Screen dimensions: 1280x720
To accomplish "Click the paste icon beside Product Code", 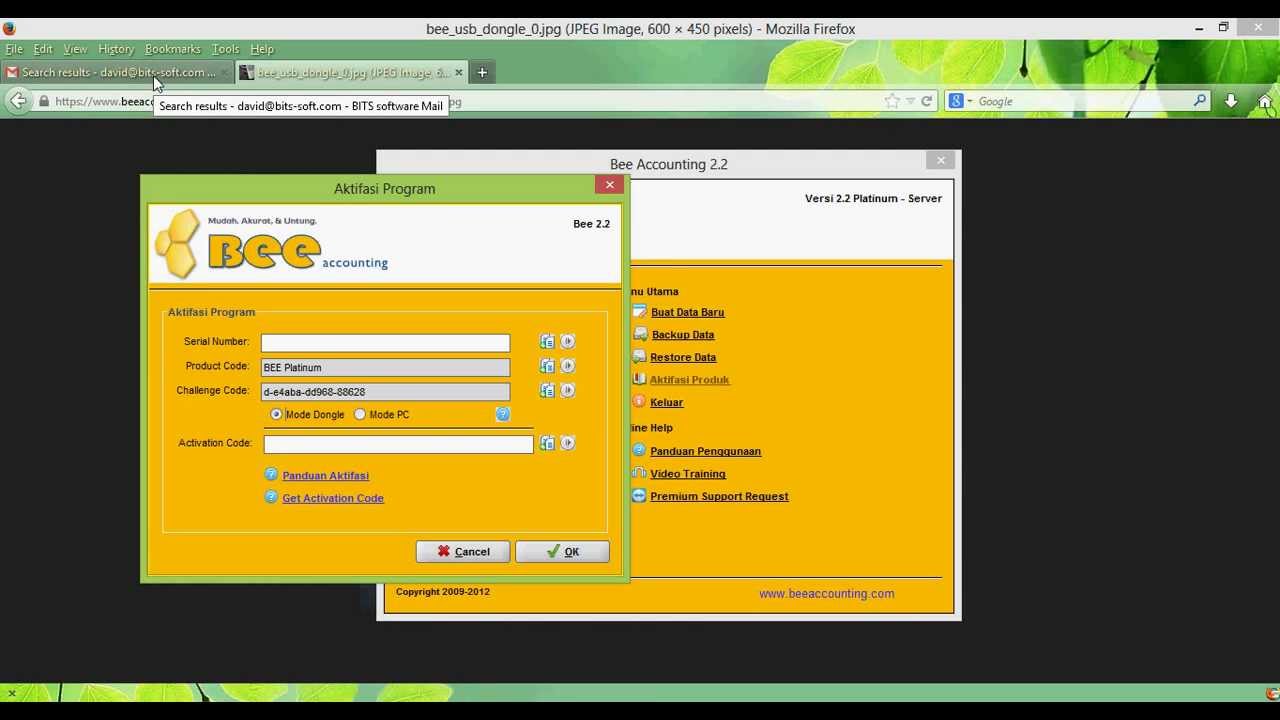I will pyautogui.click(x=547, y=366).
